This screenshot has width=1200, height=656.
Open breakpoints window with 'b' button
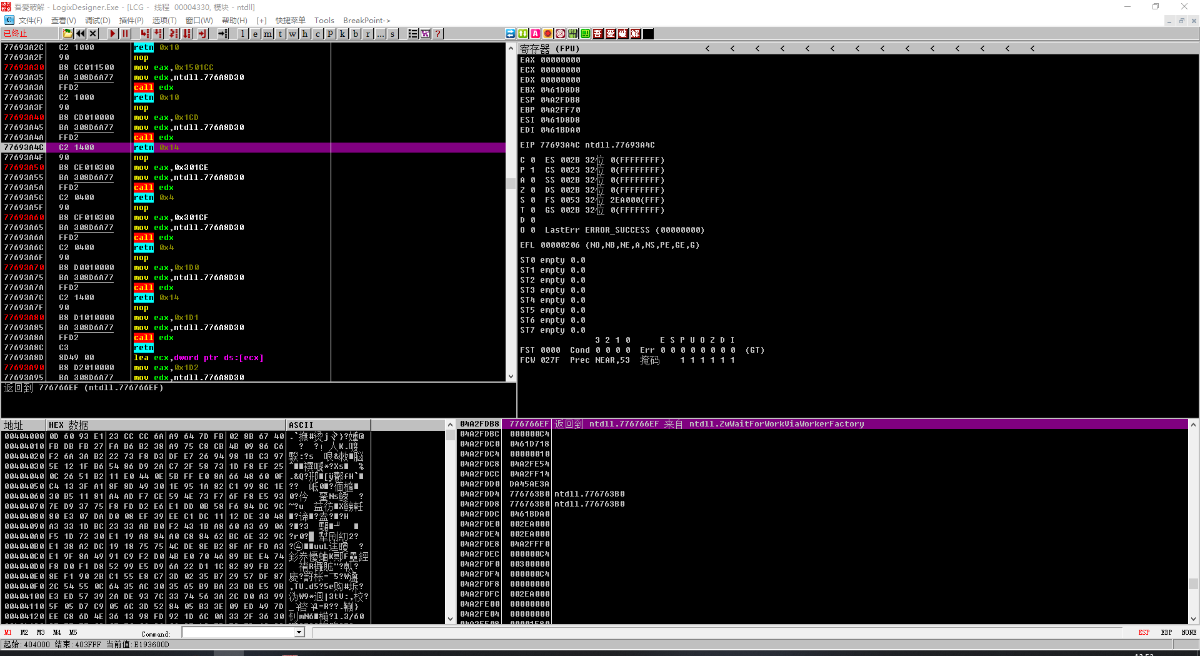[356, 33]
